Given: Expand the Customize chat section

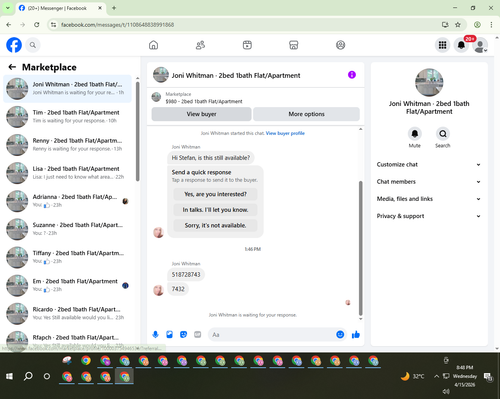Looking at the screenshot, I should [x=429, y=164].
